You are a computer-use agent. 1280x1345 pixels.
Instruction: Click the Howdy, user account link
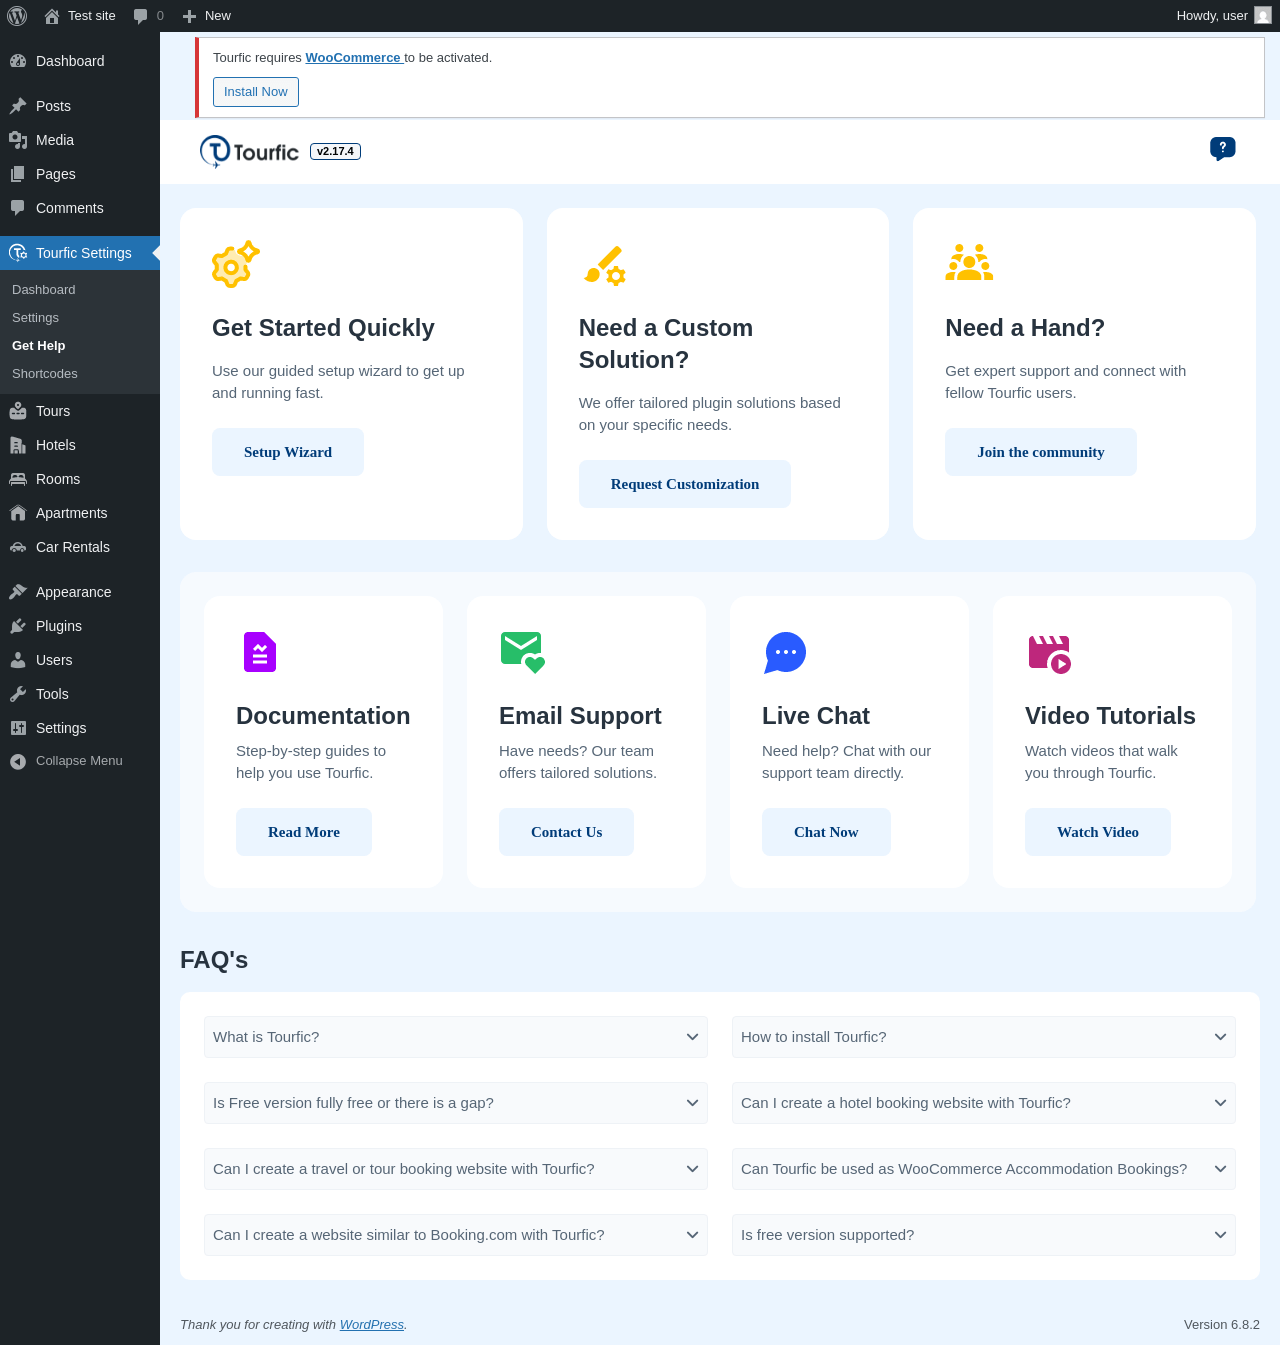click(1224, 16)
